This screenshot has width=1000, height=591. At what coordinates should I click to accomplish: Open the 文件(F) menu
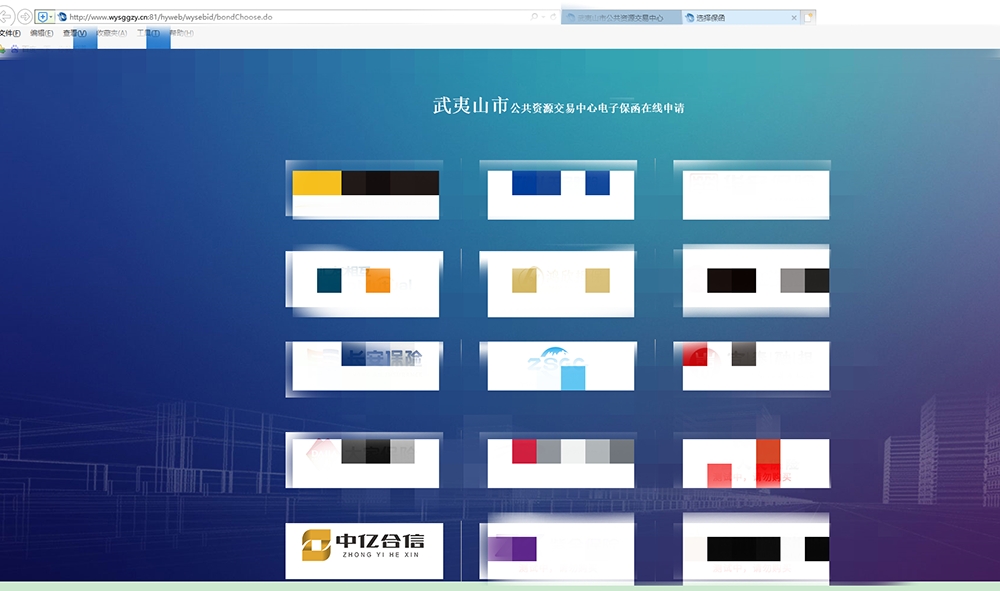click(10, 33)
